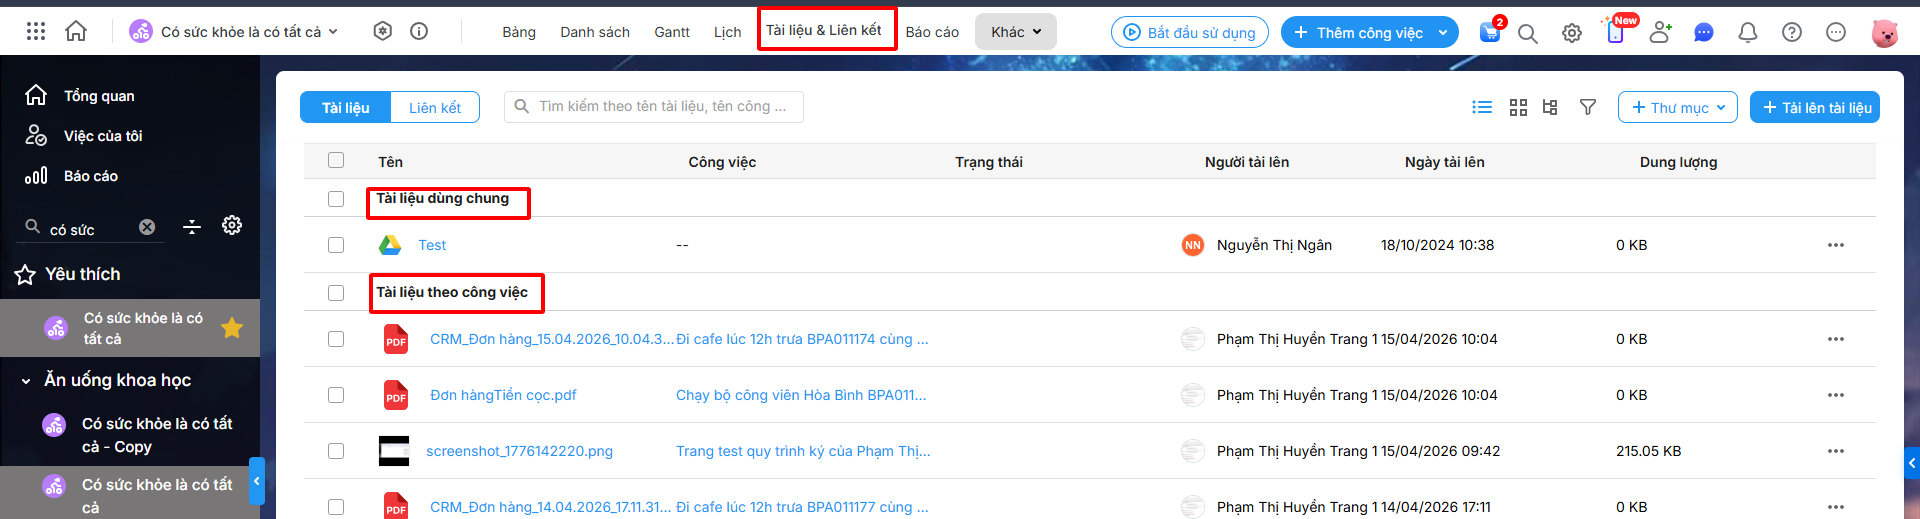Open global search magnifier in top bar
The image size is (1920, 519).
[x=1528, y=33]
